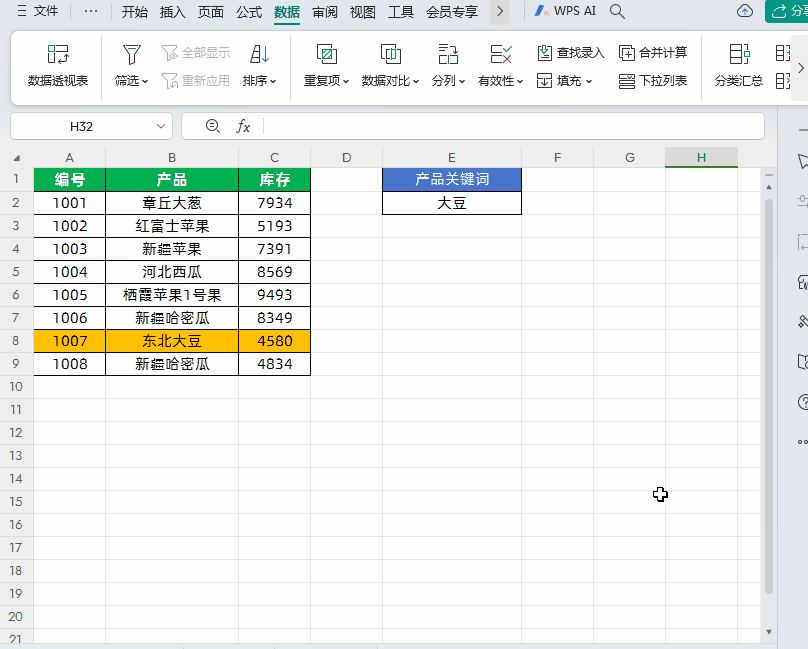Open the 填充 fill dropdown

[565, 80]
